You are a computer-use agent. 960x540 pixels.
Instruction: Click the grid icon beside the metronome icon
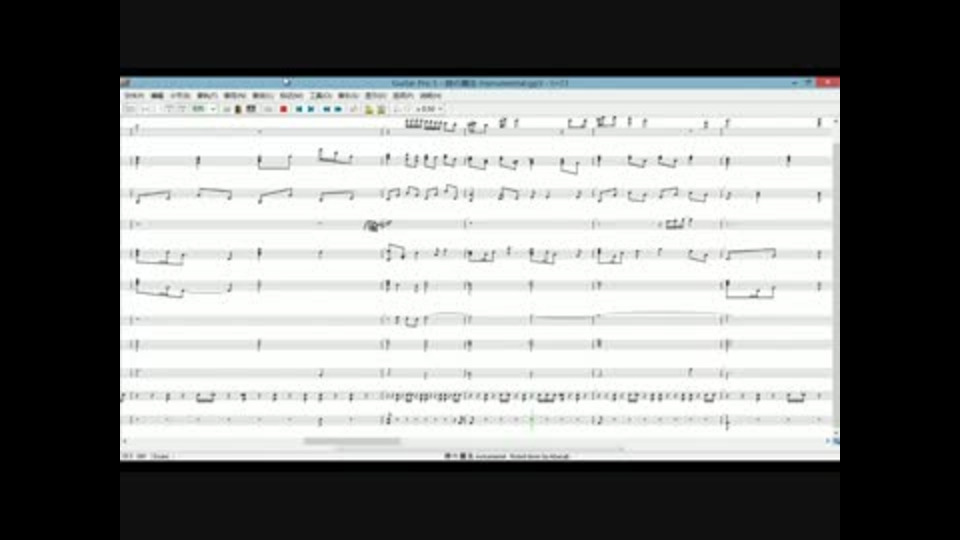click(251, 109)
